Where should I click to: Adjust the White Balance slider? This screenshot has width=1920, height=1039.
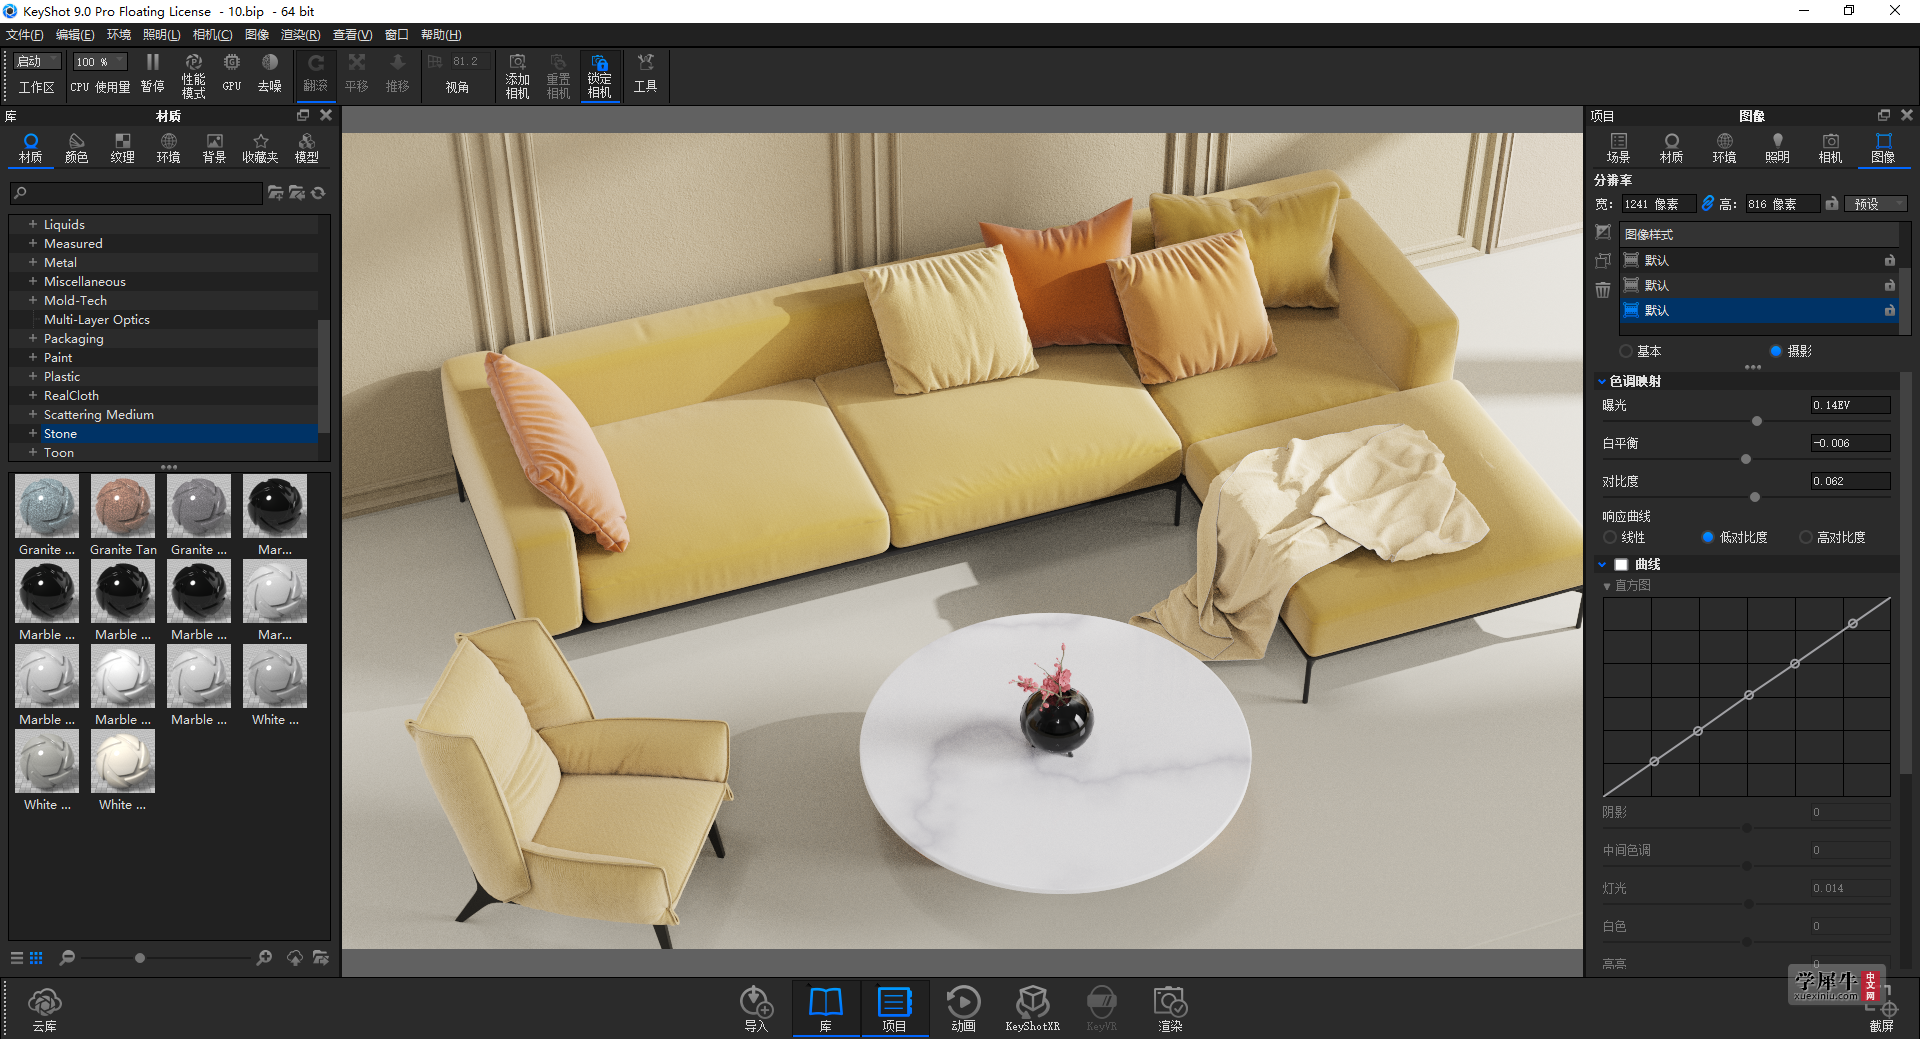[x=1746, y=459]
